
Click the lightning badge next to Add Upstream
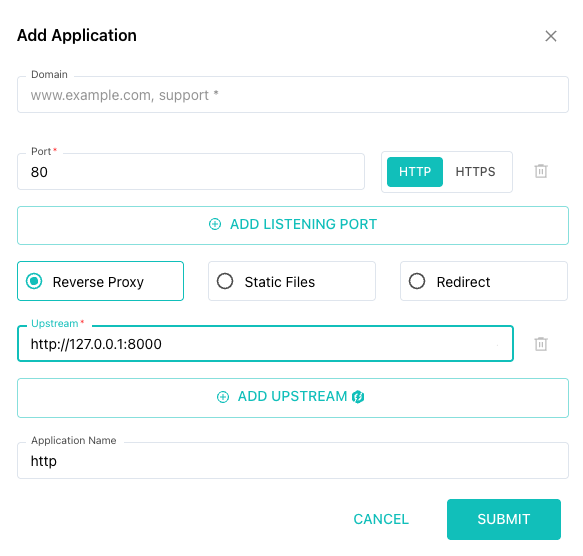(358, 396)
